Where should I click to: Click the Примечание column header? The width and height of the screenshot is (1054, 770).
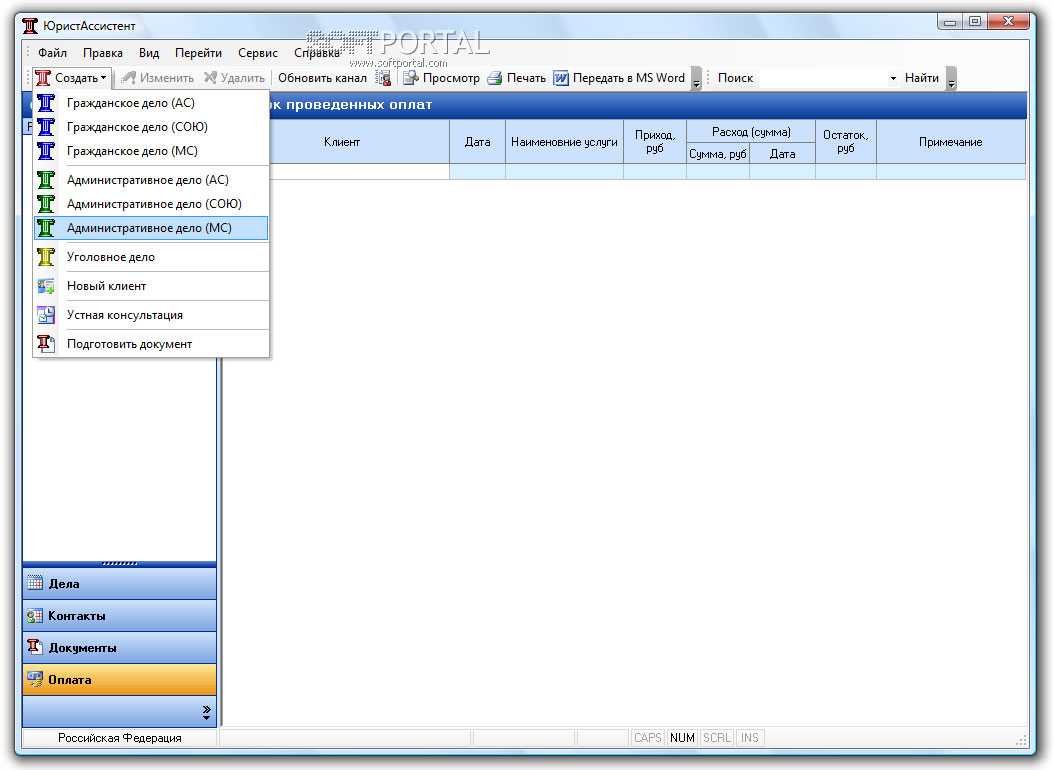950,142
